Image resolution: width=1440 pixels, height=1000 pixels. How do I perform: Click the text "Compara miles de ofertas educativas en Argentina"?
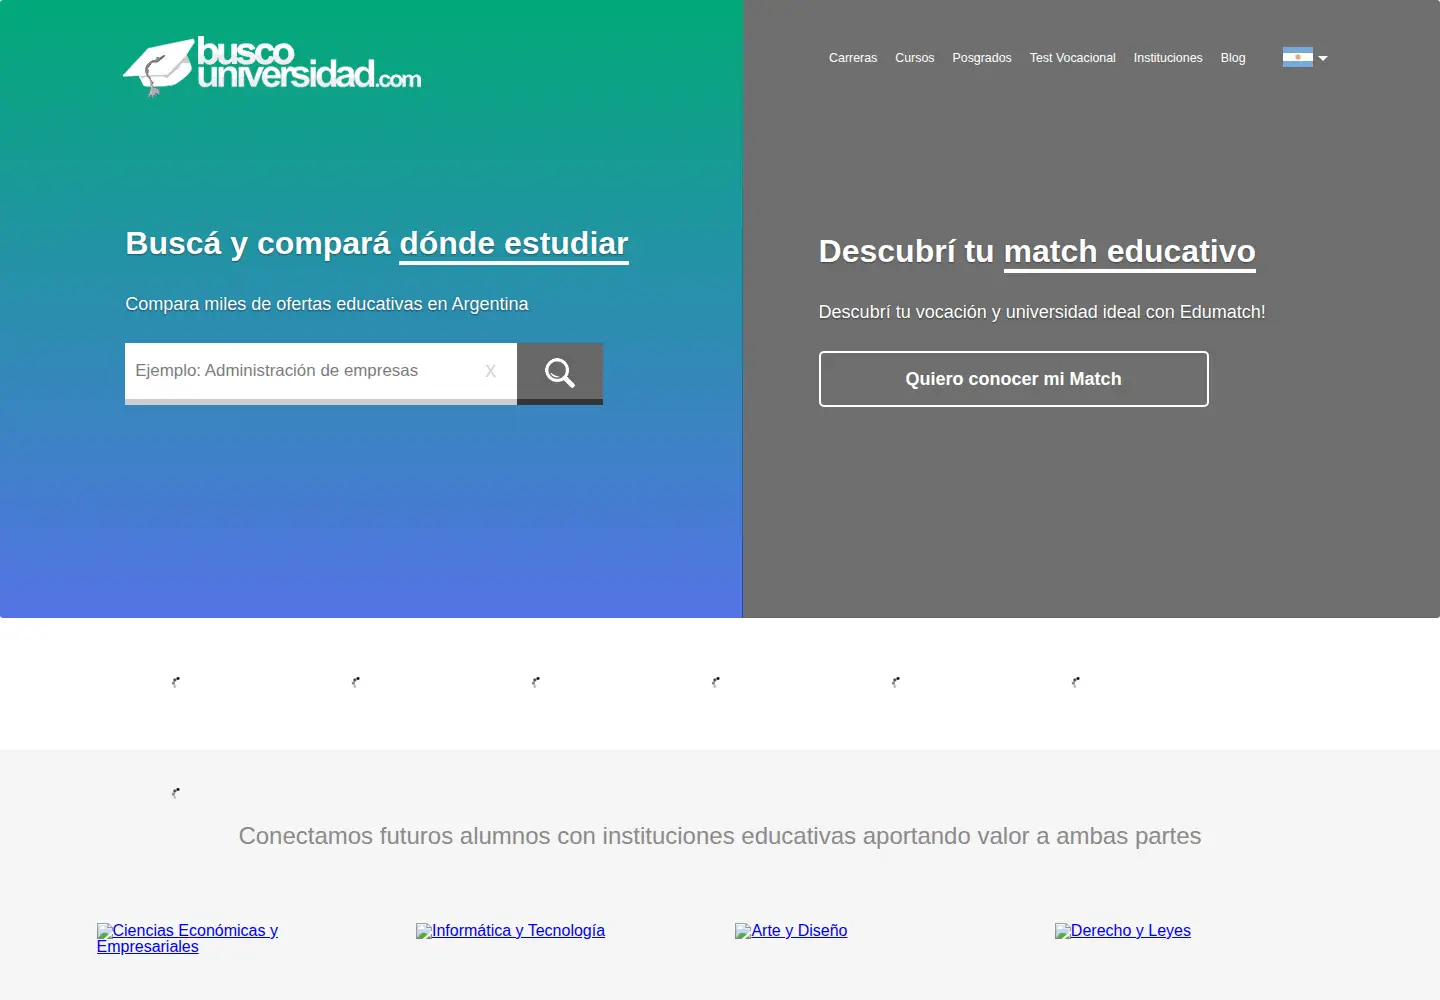click(327, 304)
